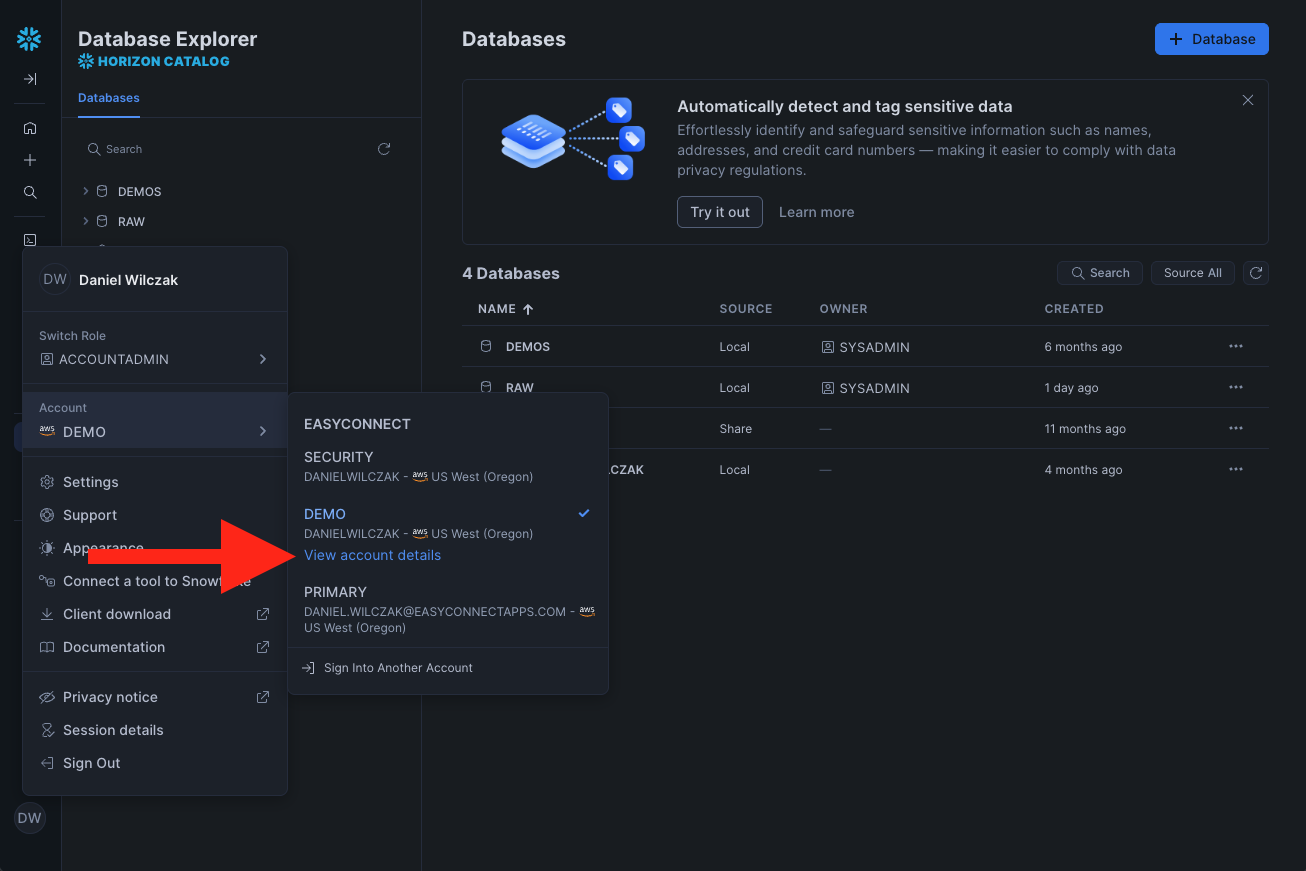Click View account details link
The height and width of the screenshot is (871, 1306).
(372, 555)
